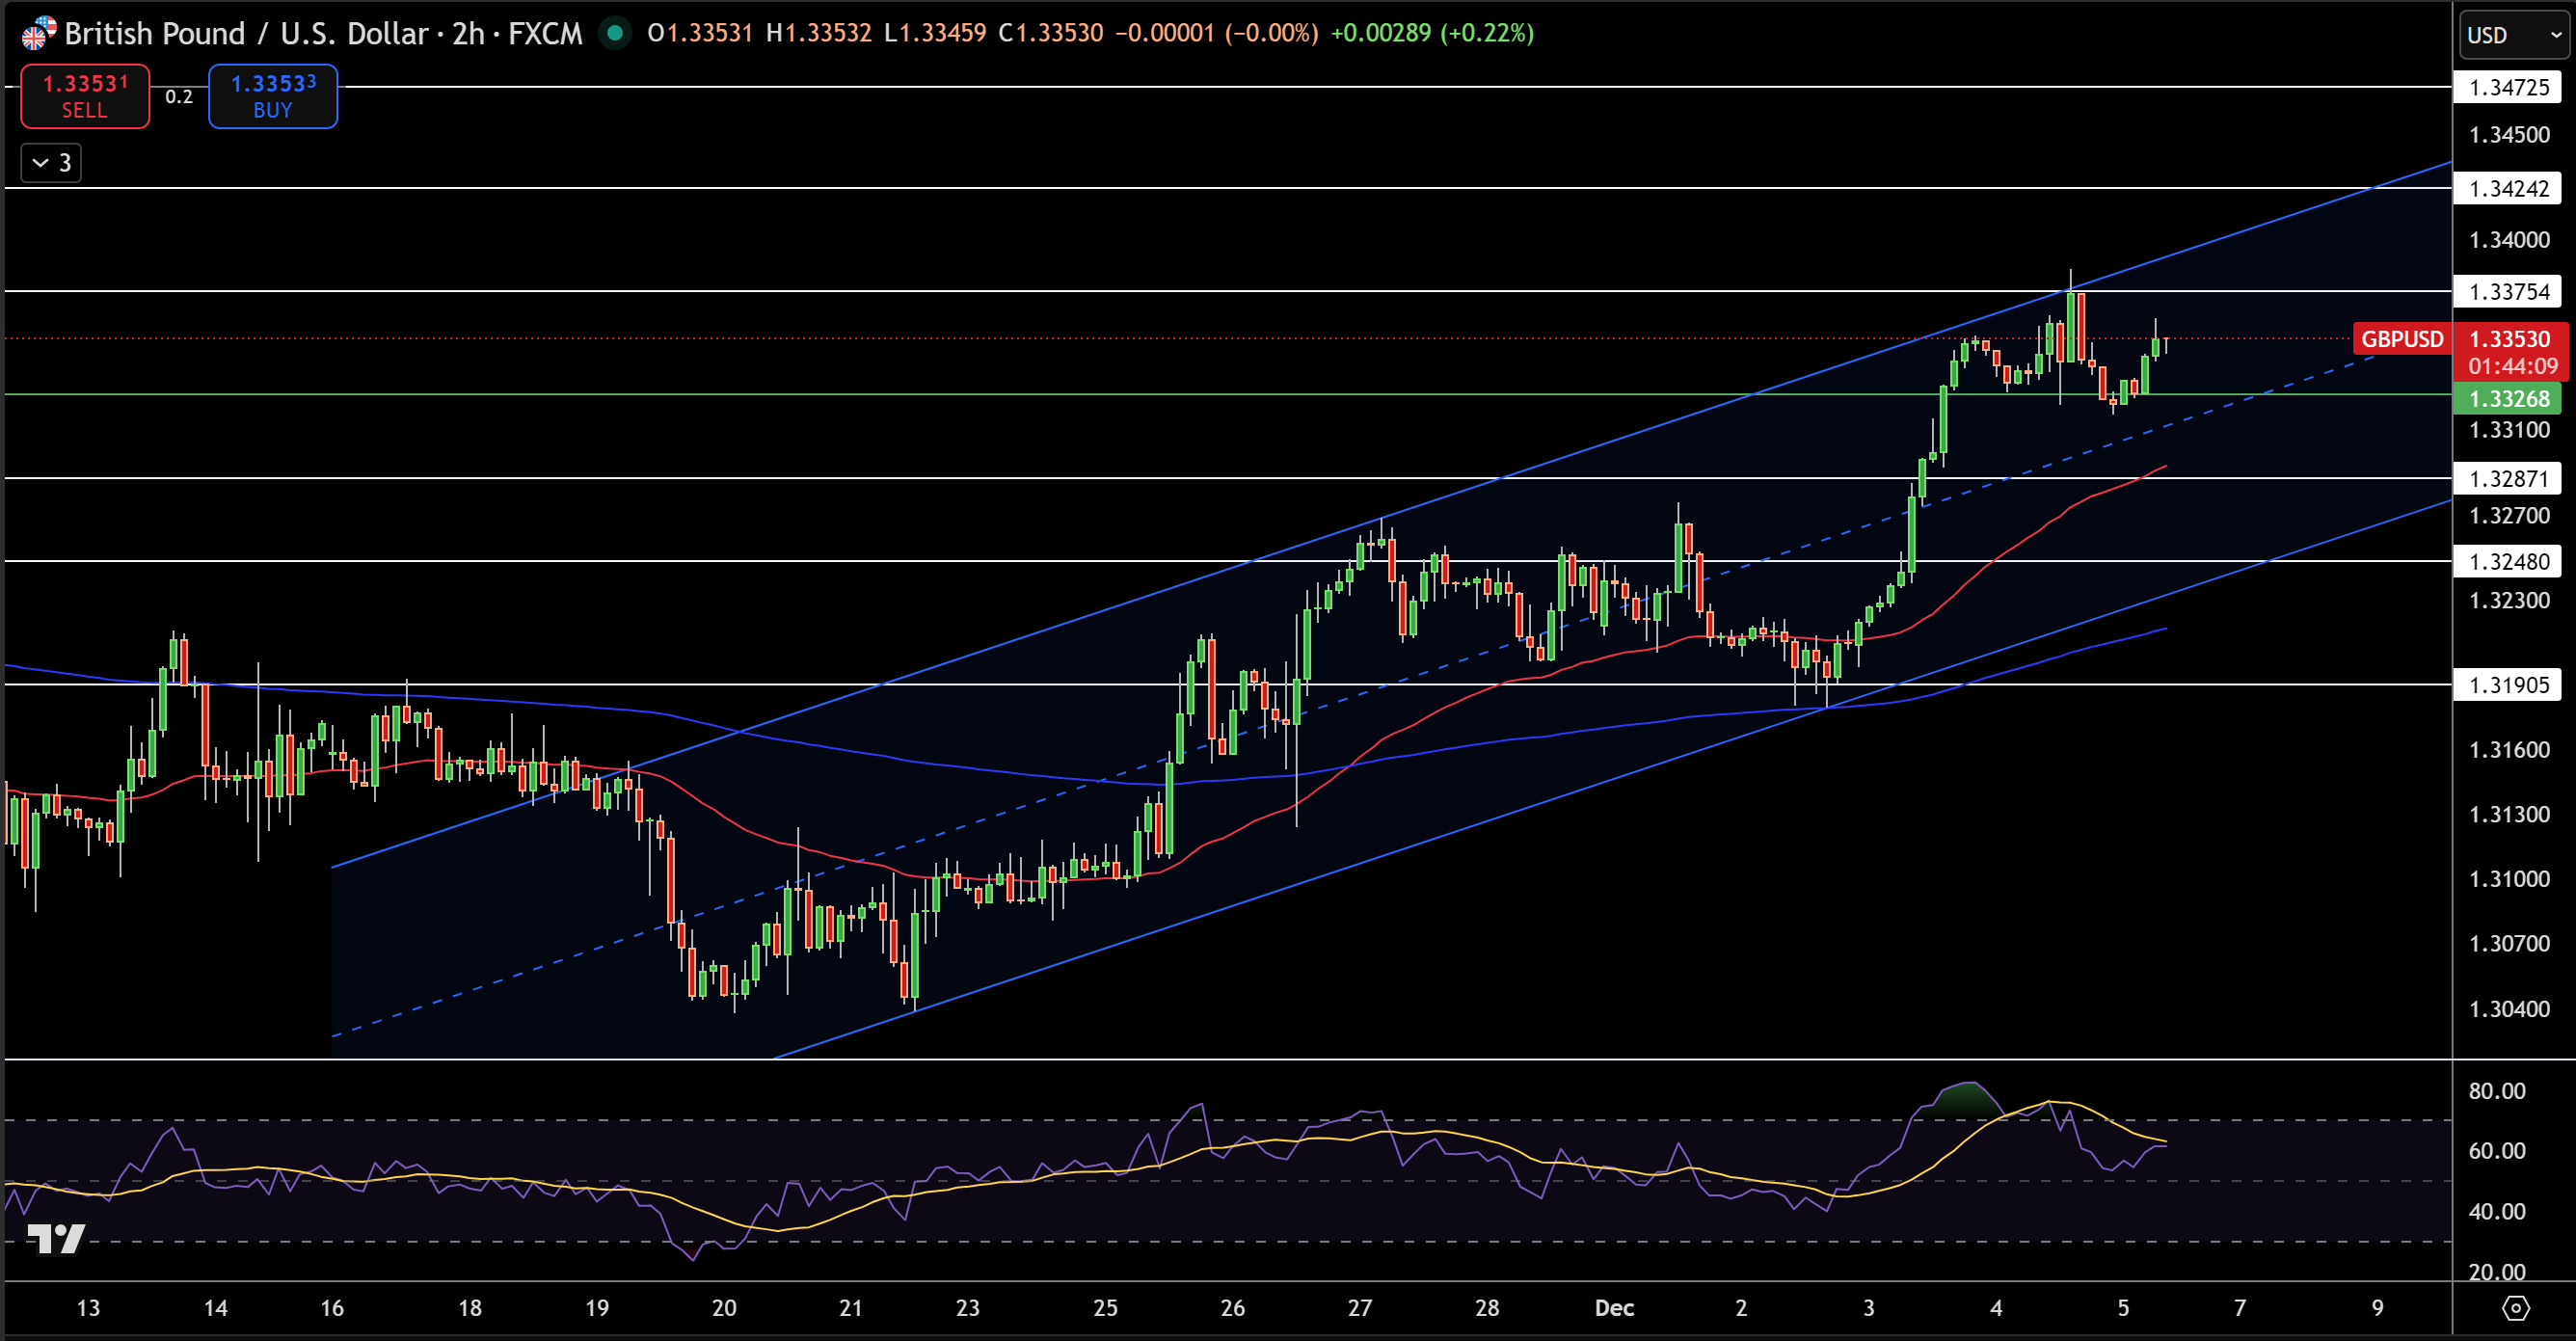Select the red GBPUSD price label on scale

[2510, 339]
